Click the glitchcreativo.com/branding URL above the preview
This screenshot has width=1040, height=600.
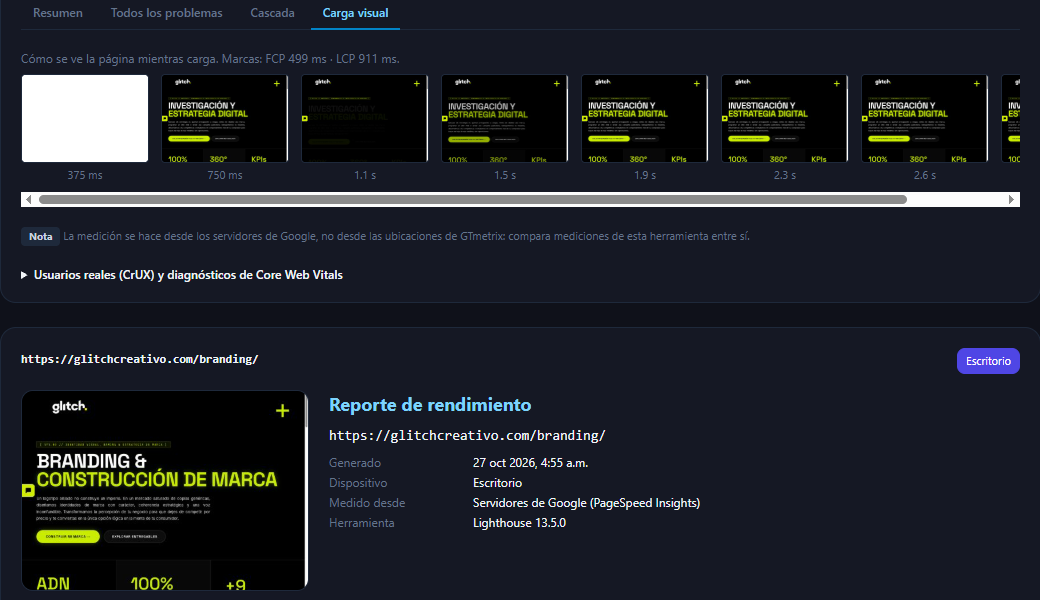click(x=139, y=359)
